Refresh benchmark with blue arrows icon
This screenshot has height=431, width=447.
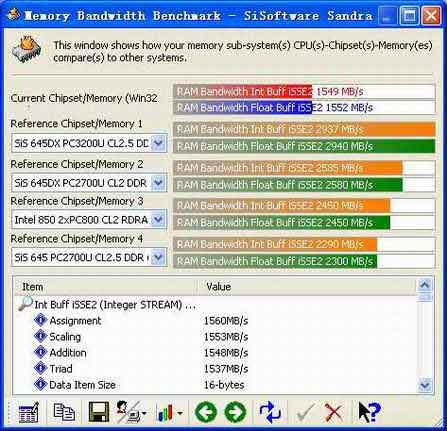pos(270,412)
